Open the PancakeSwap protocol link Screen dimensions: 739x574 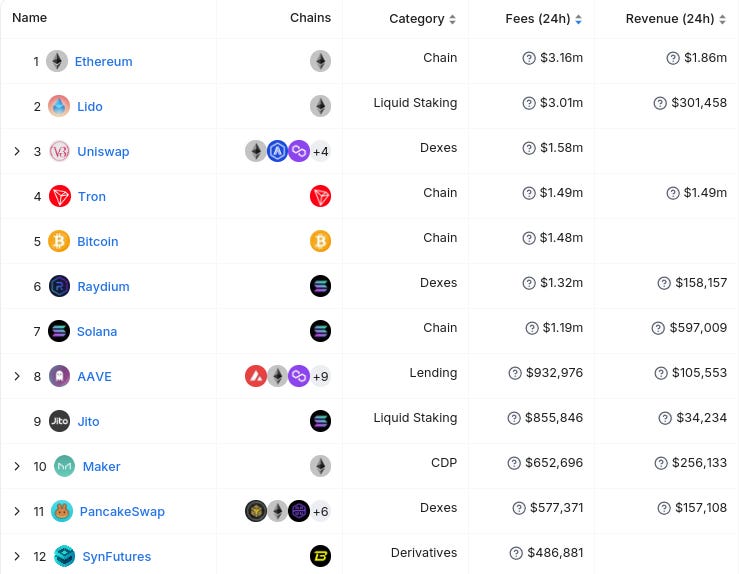[x=122, y=512]
